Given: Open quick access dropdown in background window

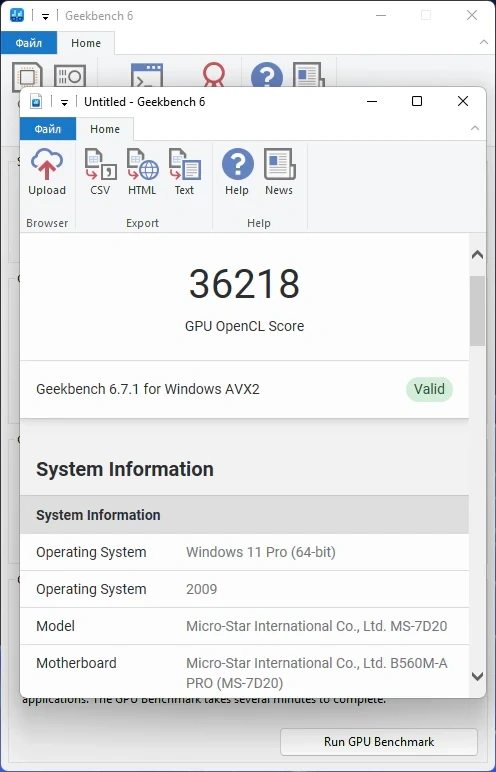Looking at the screenshot, I should click(x=45, y=17).
